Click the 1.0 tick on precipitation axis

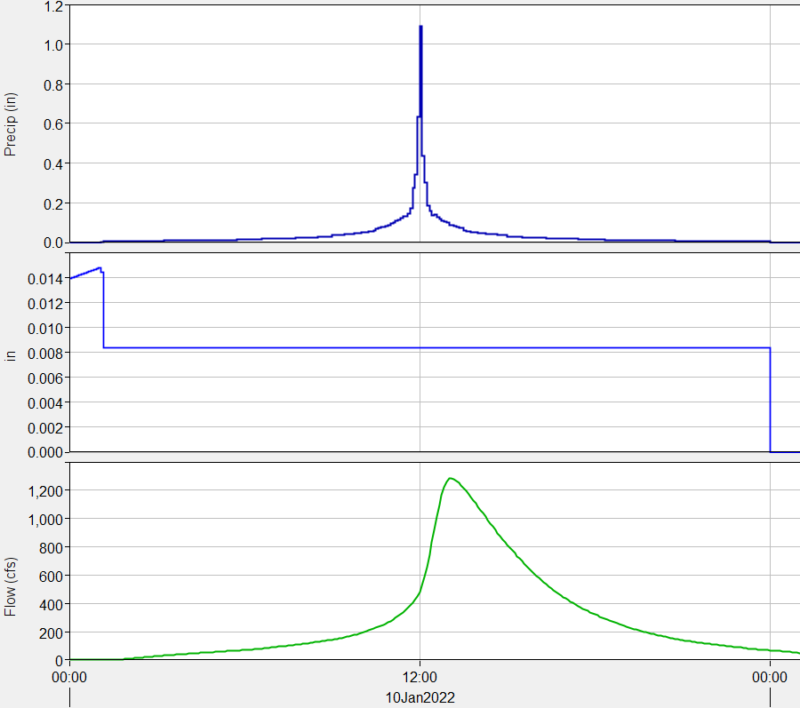pos(52,45)
